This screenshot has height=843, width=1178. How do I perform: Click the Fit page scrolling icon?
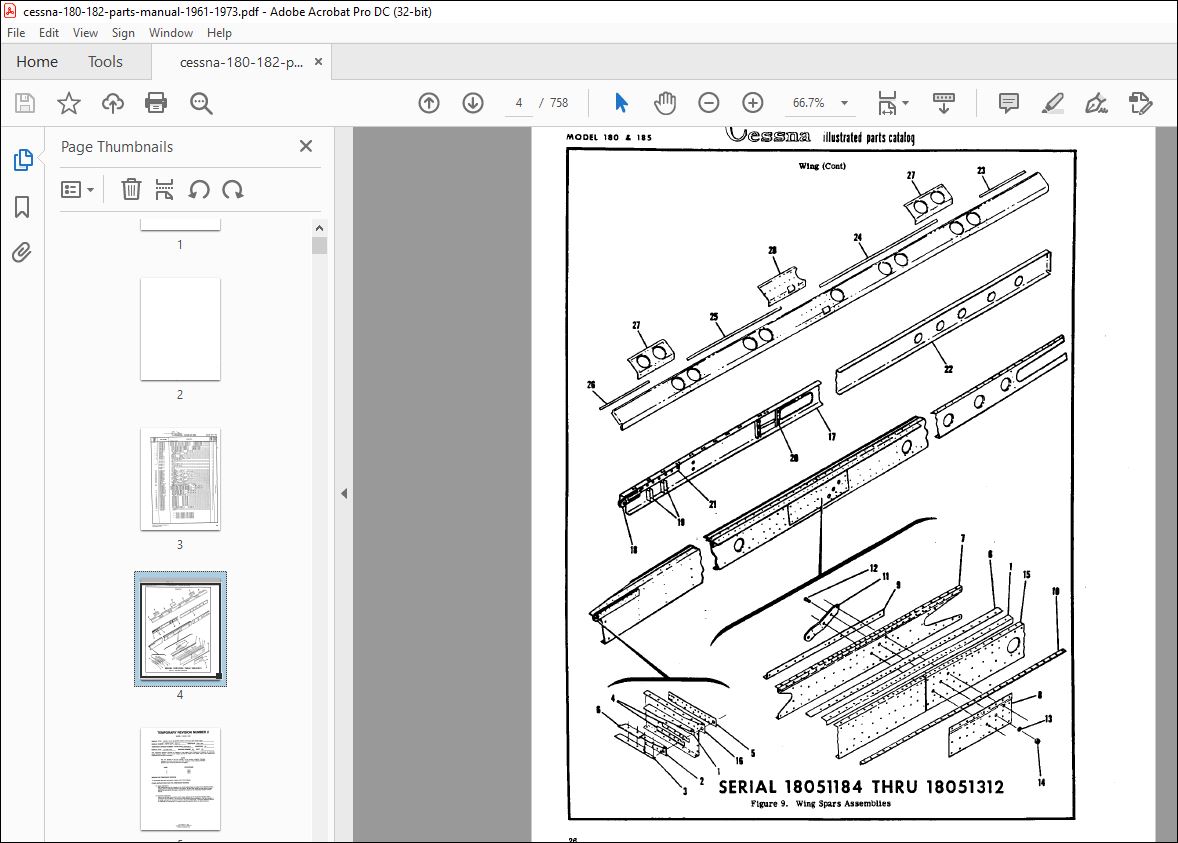[x=887, y=103]
